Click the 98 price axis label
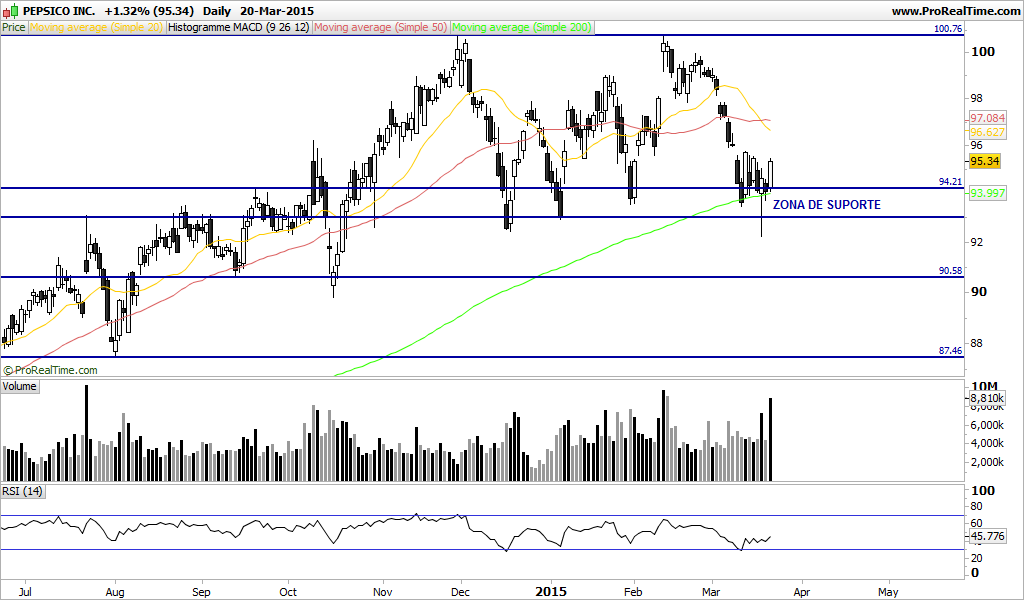The width and height of the screenshot is (1024, 600). (977, 98)
